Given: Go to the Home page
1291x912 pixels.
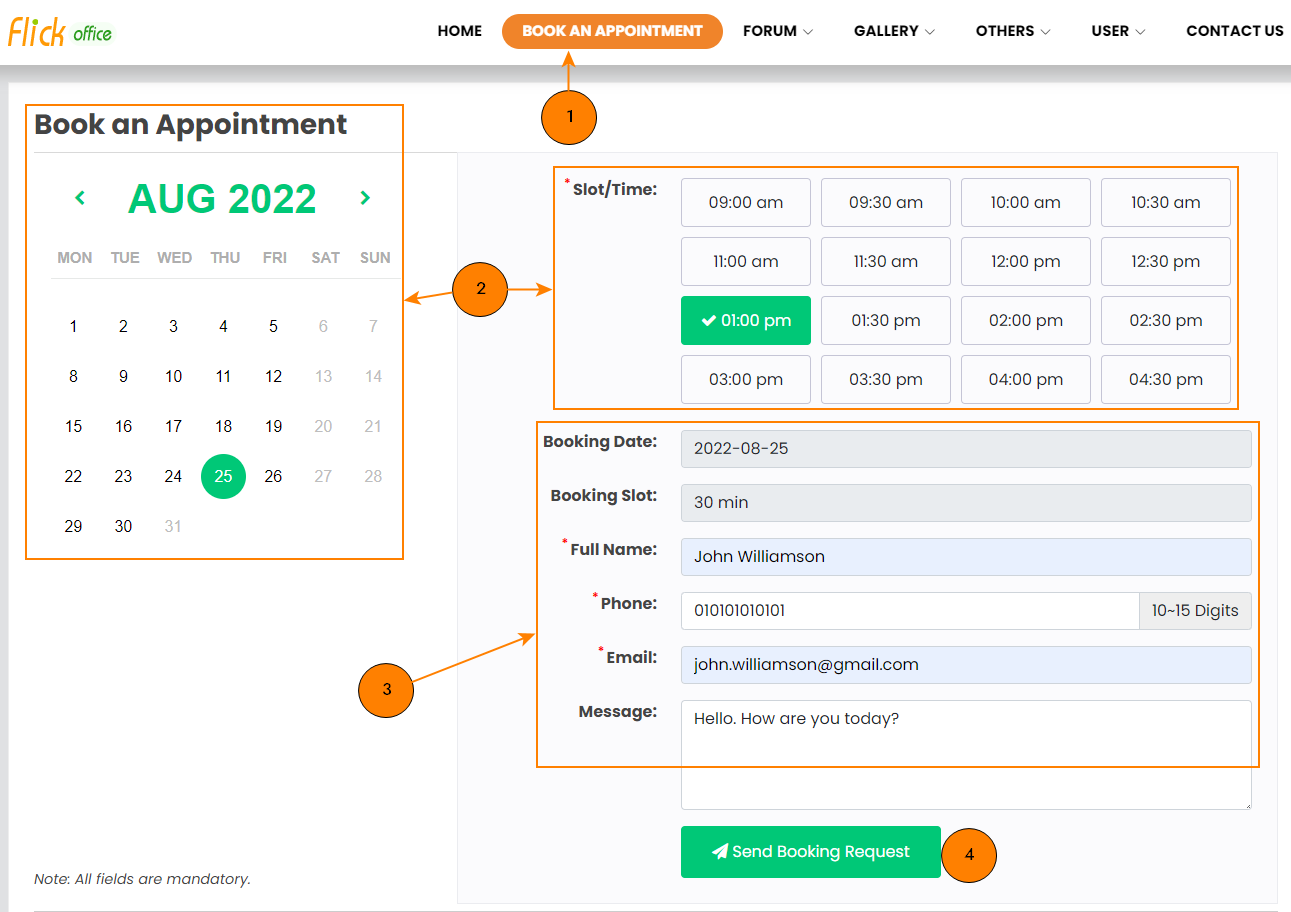Looking at the screenshot, I should [x=459, y=31].
